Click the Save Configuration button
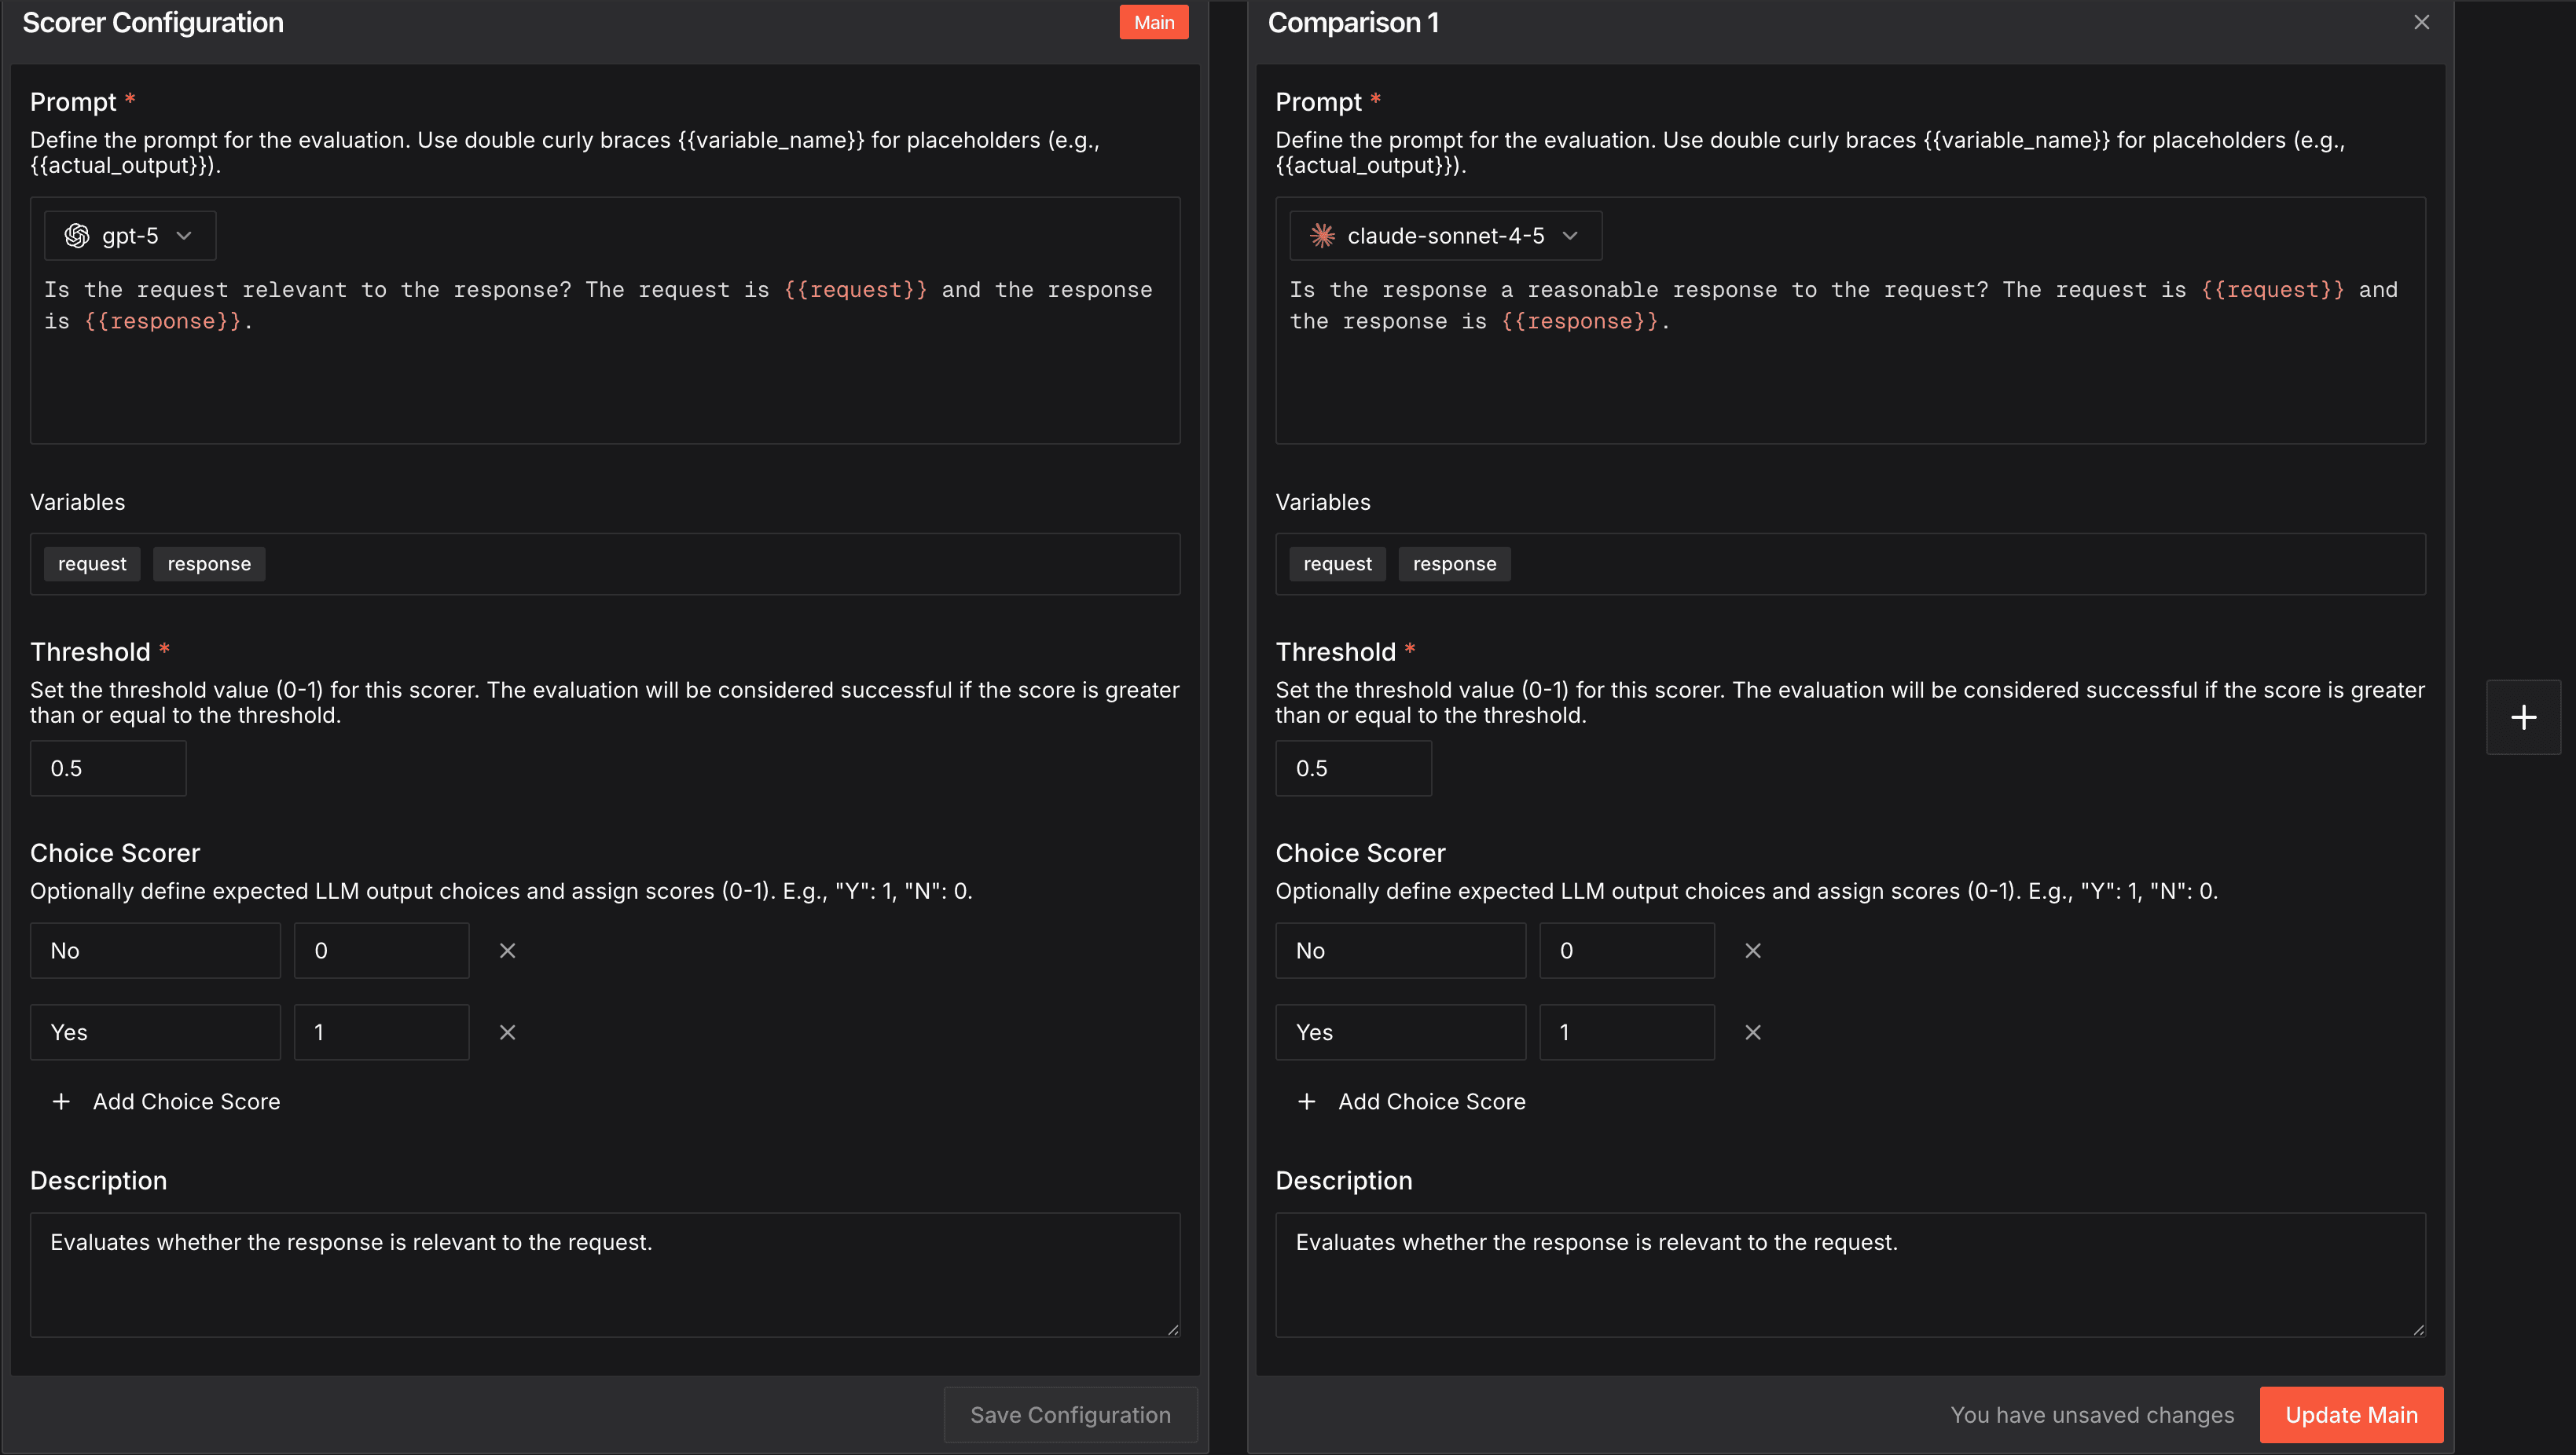Screen dimensions: 2576x1455 click(1069, 1414)
